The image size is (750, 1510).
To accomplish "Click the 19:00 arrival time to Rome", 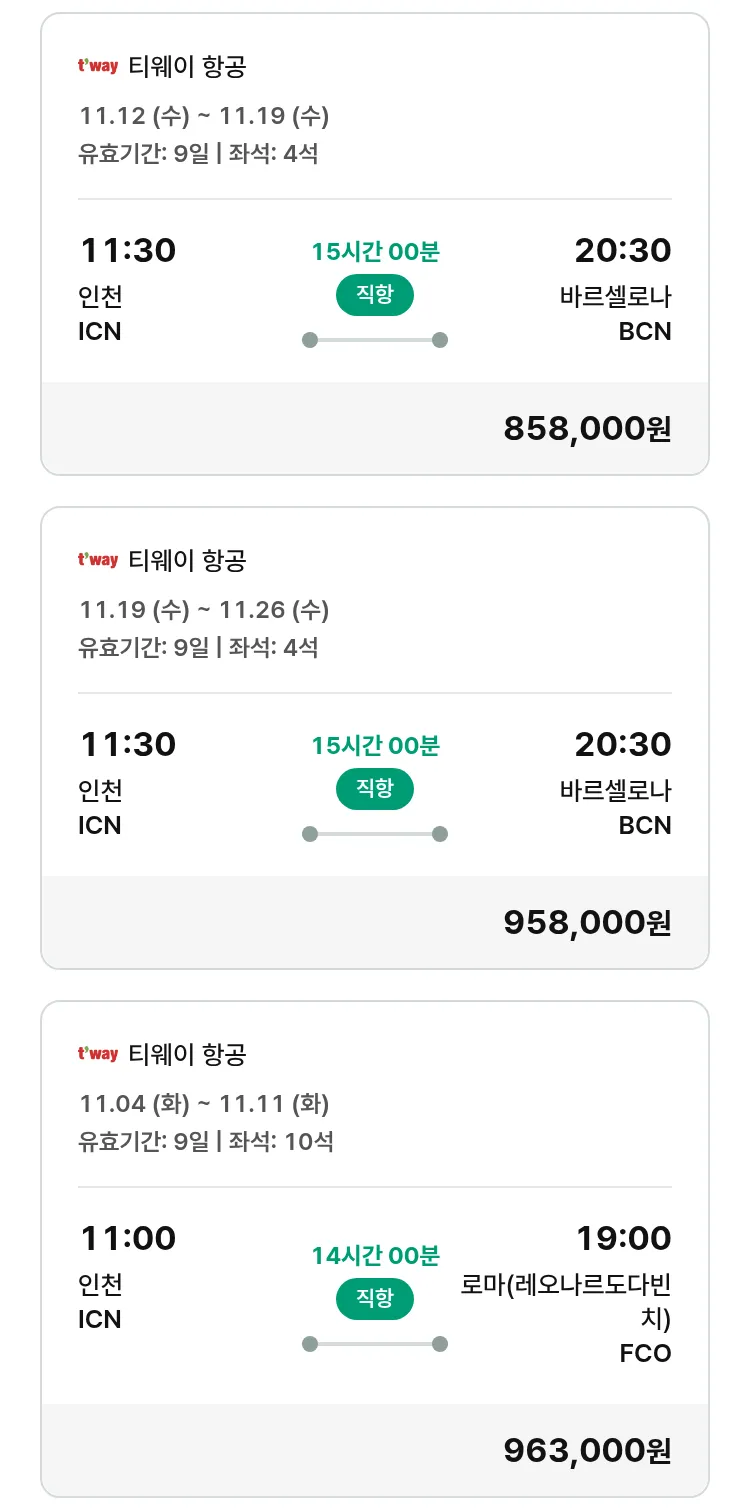I will (623, 1238).
